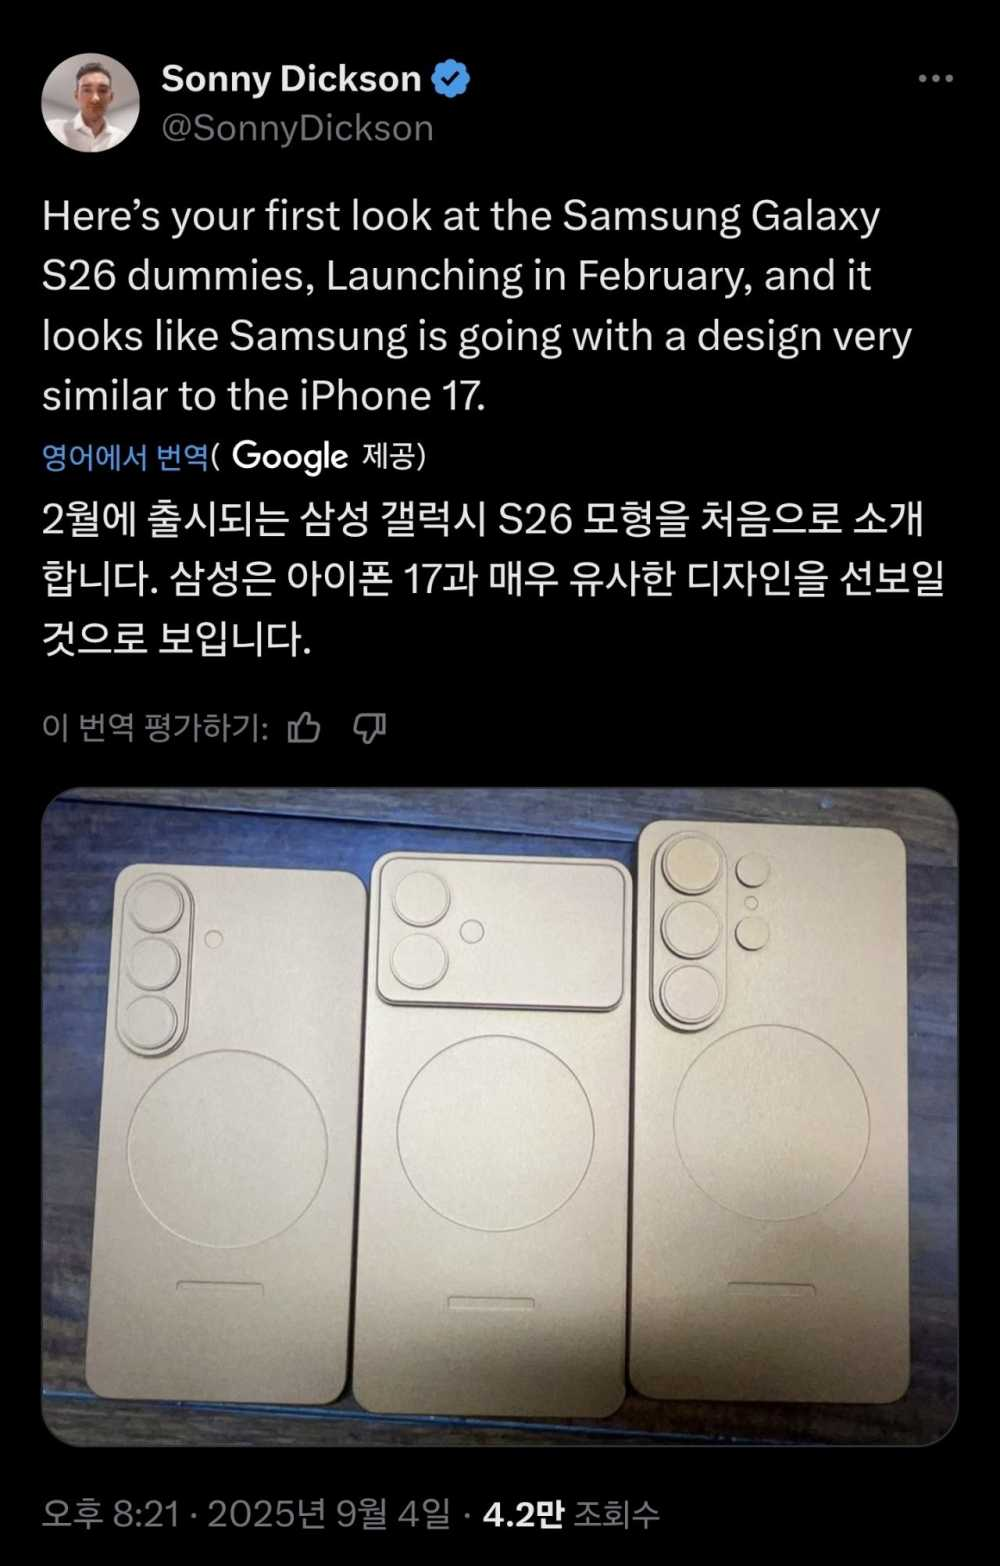
Task: Click the 이 번역 평가하기 label
Action: 155,728
